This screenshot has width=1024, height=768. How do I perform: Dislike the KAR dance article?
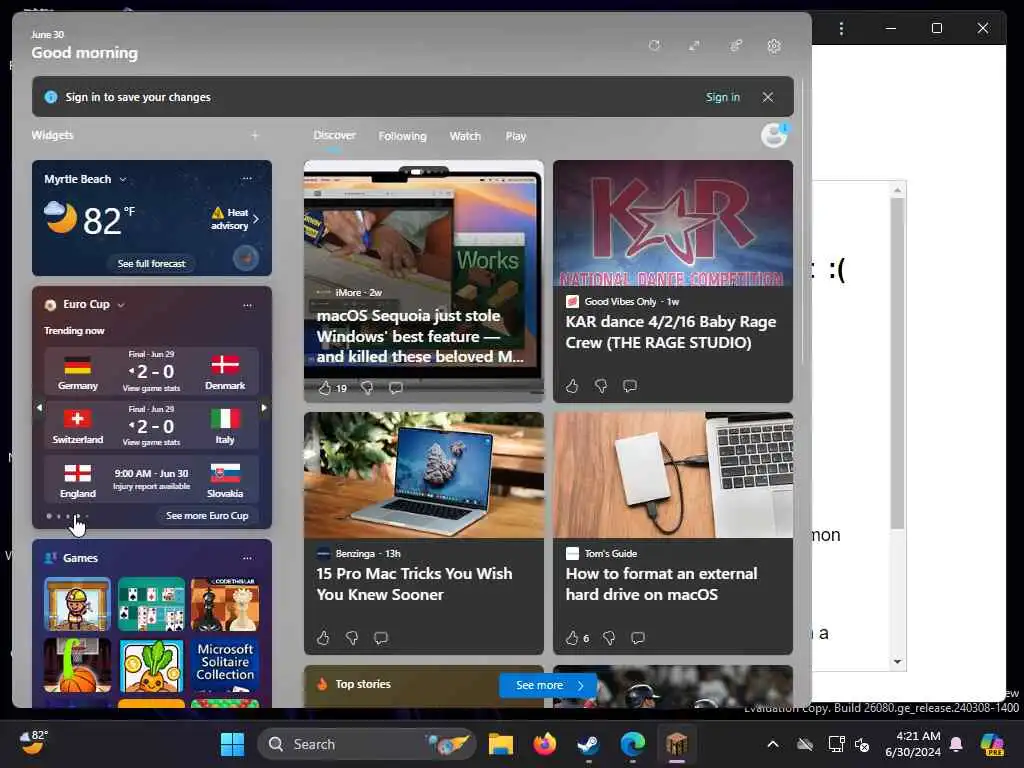click(x=601, y=386)
